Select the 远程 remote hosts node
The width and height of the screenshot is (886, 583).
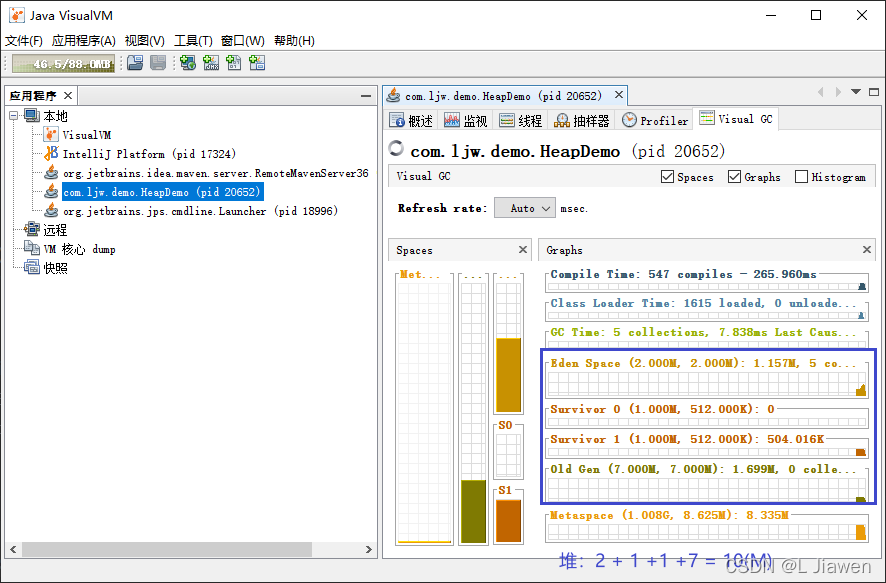(x=55, y=230)
